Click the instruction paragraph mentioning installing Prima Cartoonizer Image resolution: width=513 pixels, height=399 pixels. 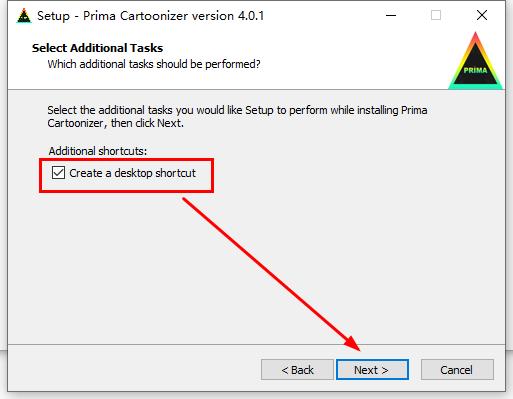click(237, 117)
